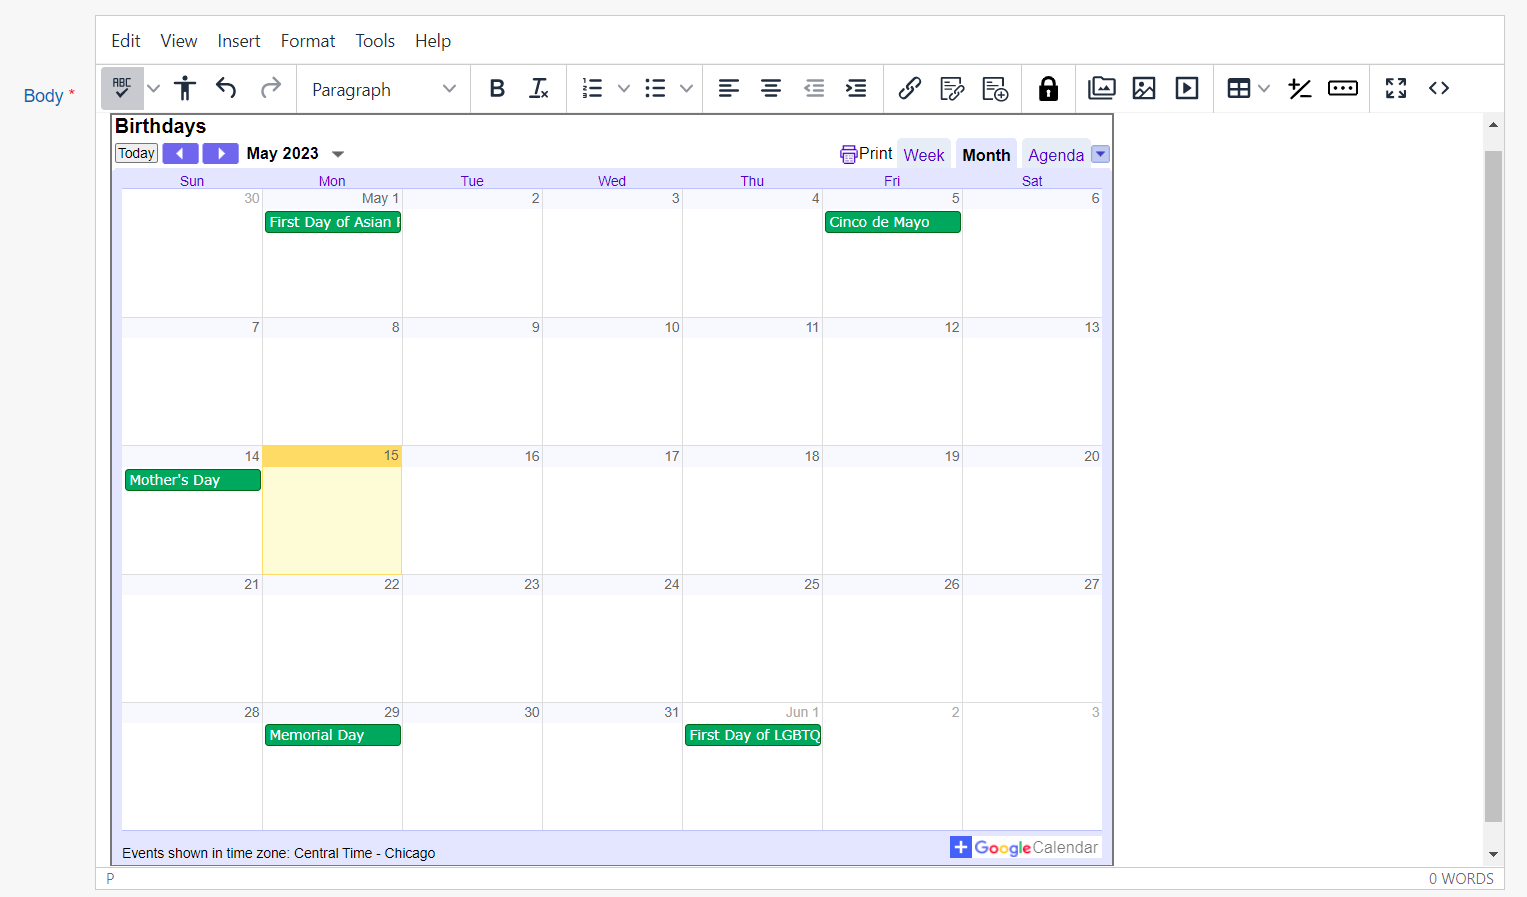The height and width of the screenshot is (897, 1527).
Task: Go to previous month
Action: pos(180,153)
